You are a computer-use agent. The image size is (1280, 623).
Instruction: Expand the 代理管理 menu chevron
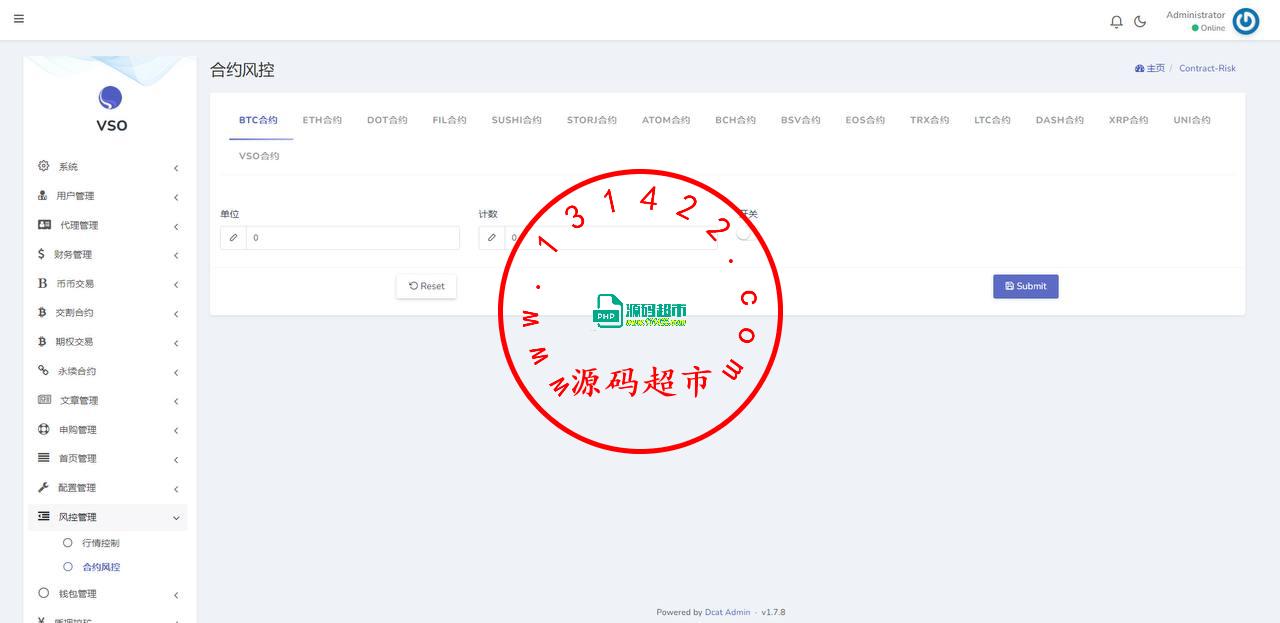point(176,226)
